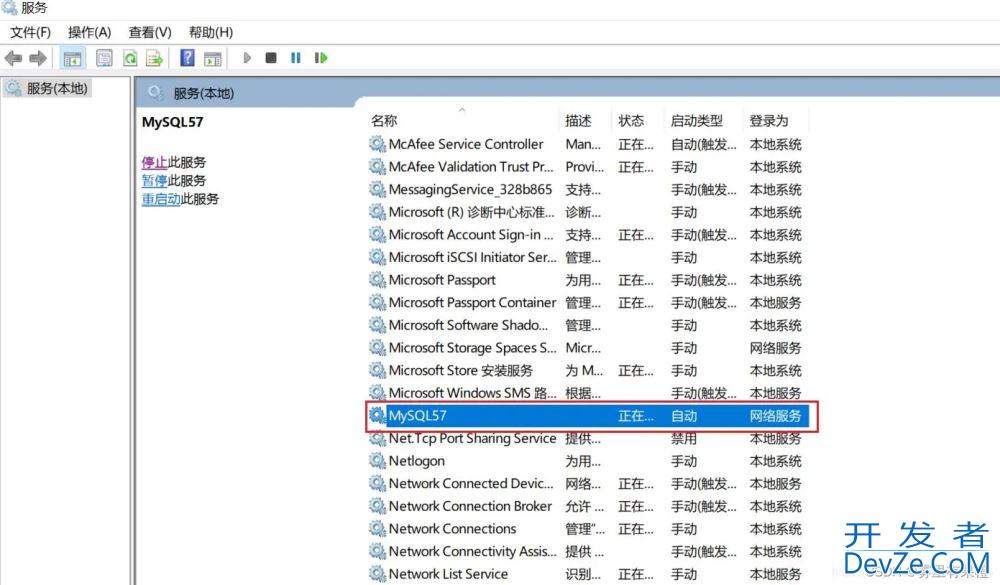Viewport: 1000px width, 585px height.
Task: Click the gear icon of Net.Tcp Port Sharing Service
Action: tap(377, 438)
